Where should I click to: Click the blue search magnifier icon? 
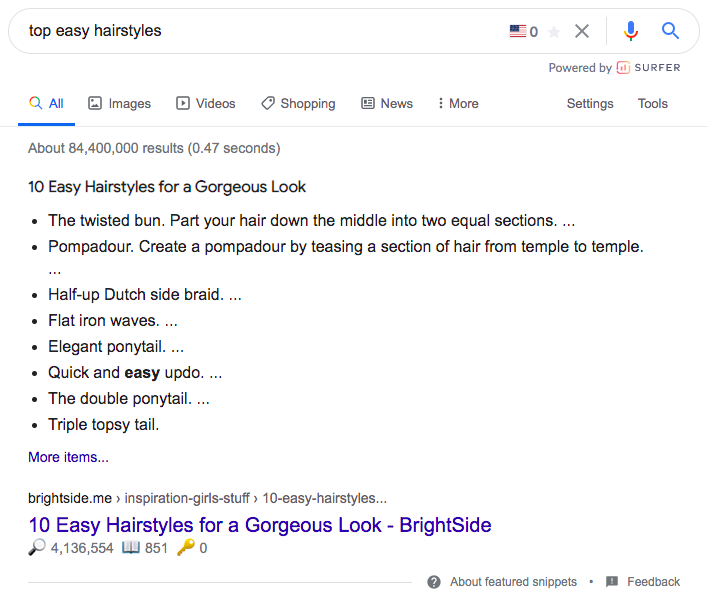tap(670, 31)
